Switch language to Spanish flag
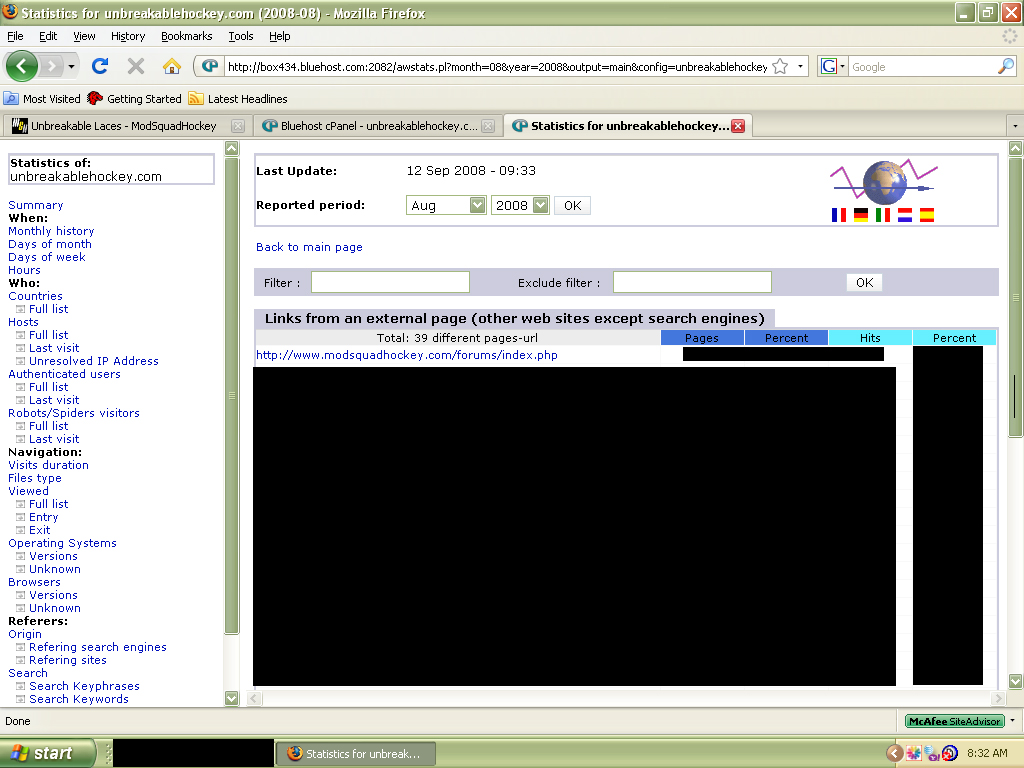Screen dimensions: 1024x768 tap(927, 215)
